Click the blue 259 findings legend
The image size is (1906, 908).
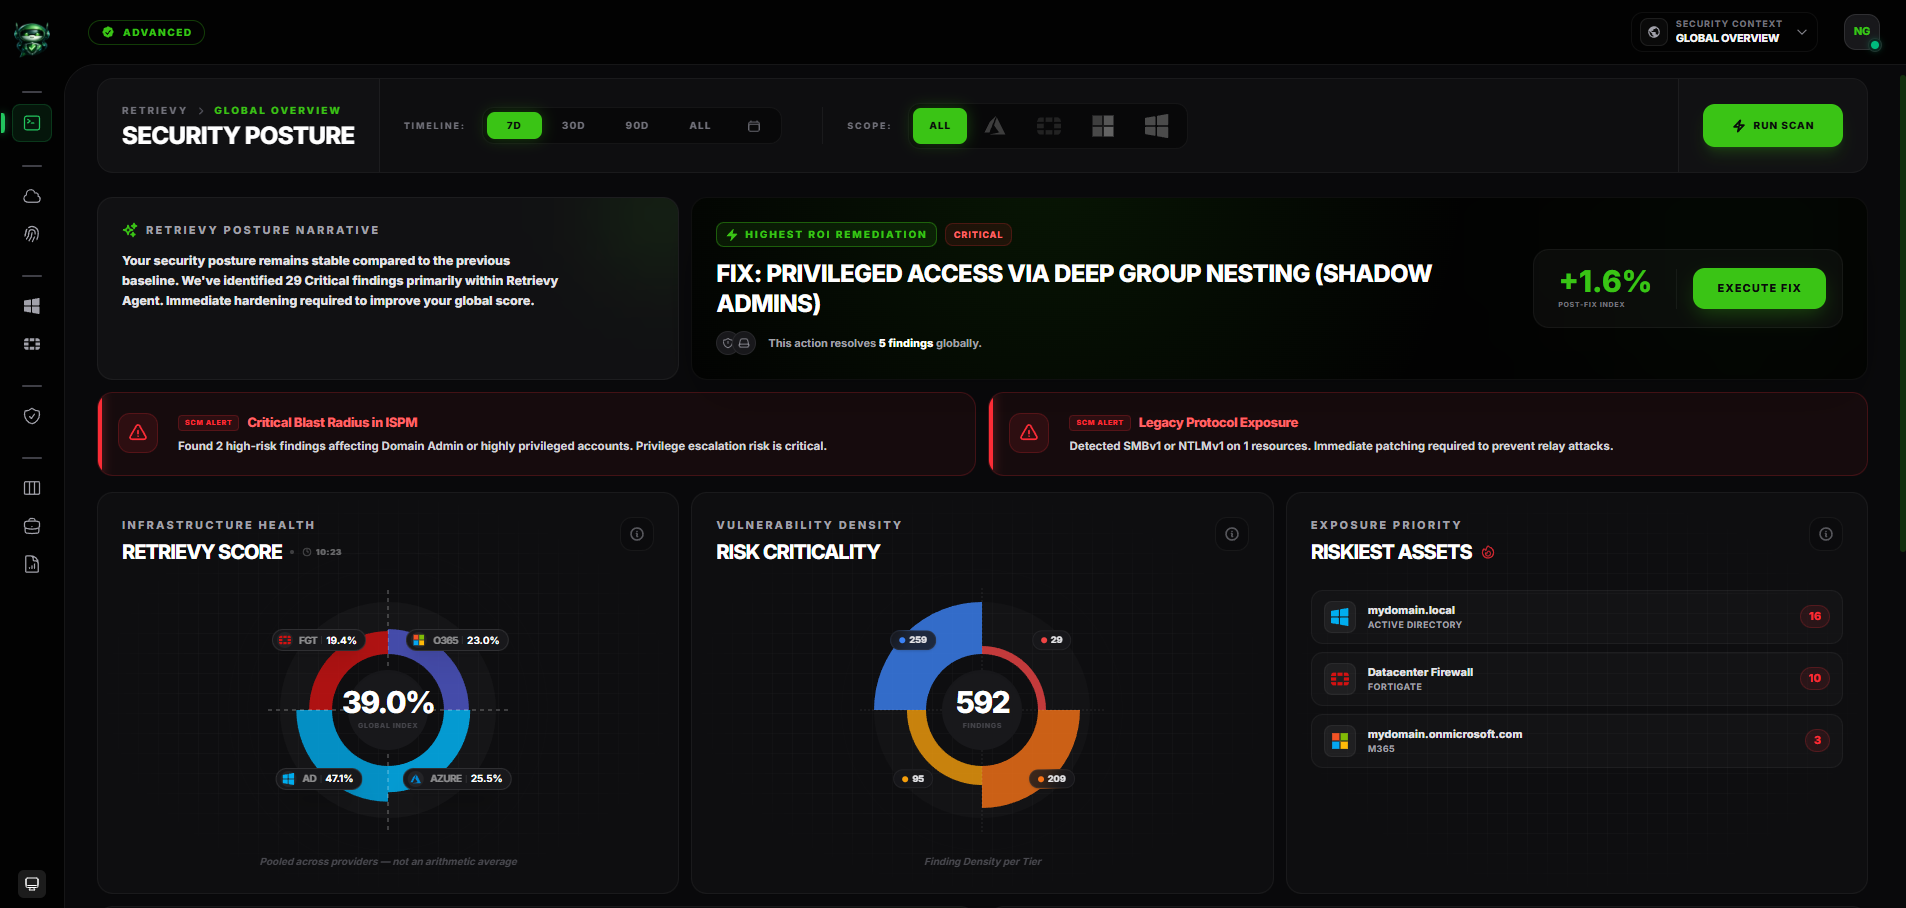913,640
